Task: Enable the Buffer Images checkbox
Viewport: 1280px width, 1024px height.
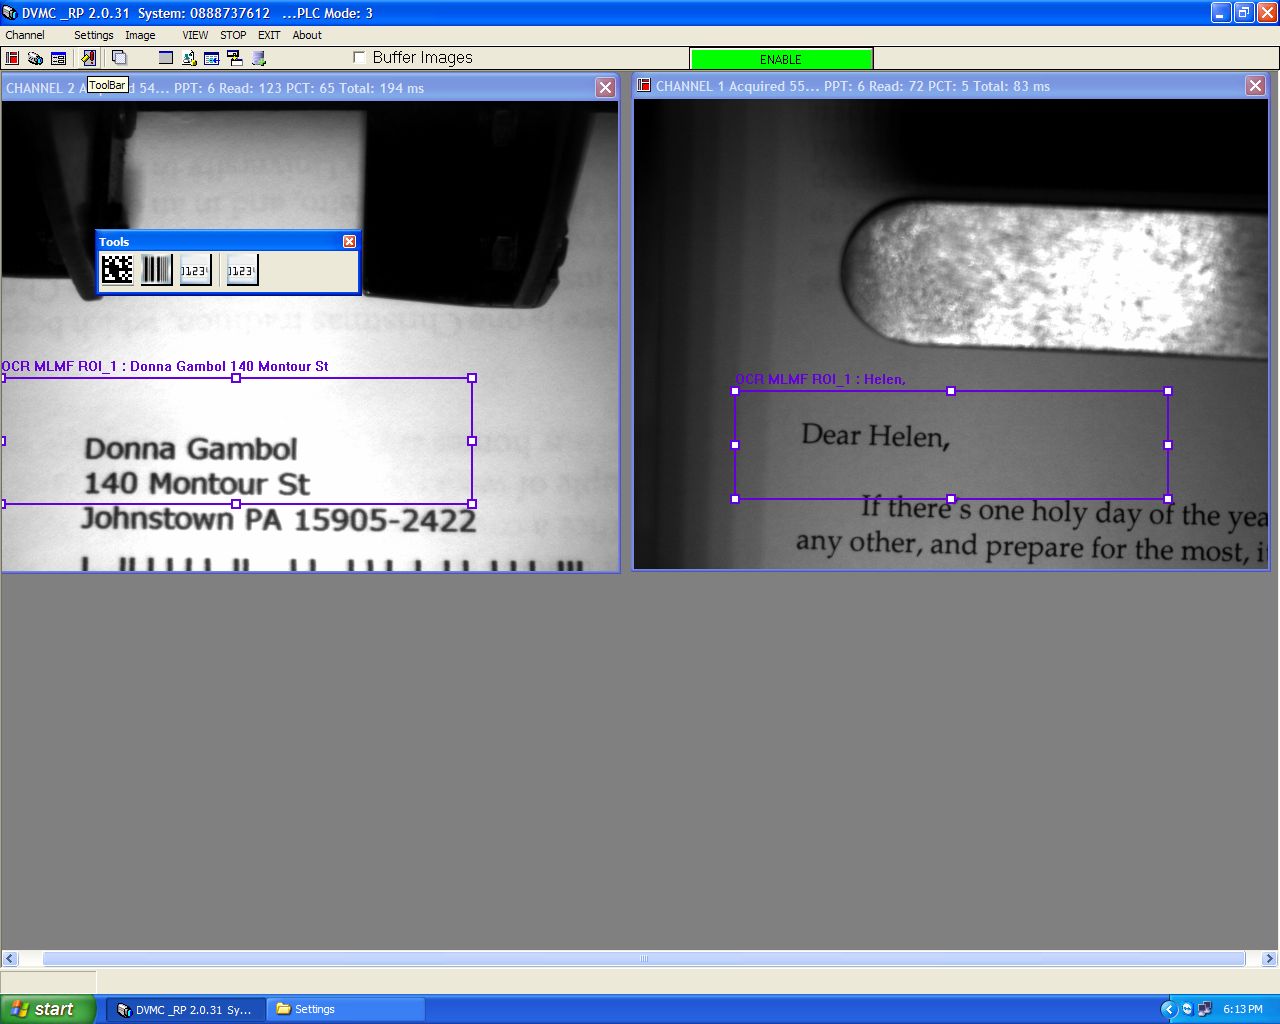Action: click(x=360, y=58)
